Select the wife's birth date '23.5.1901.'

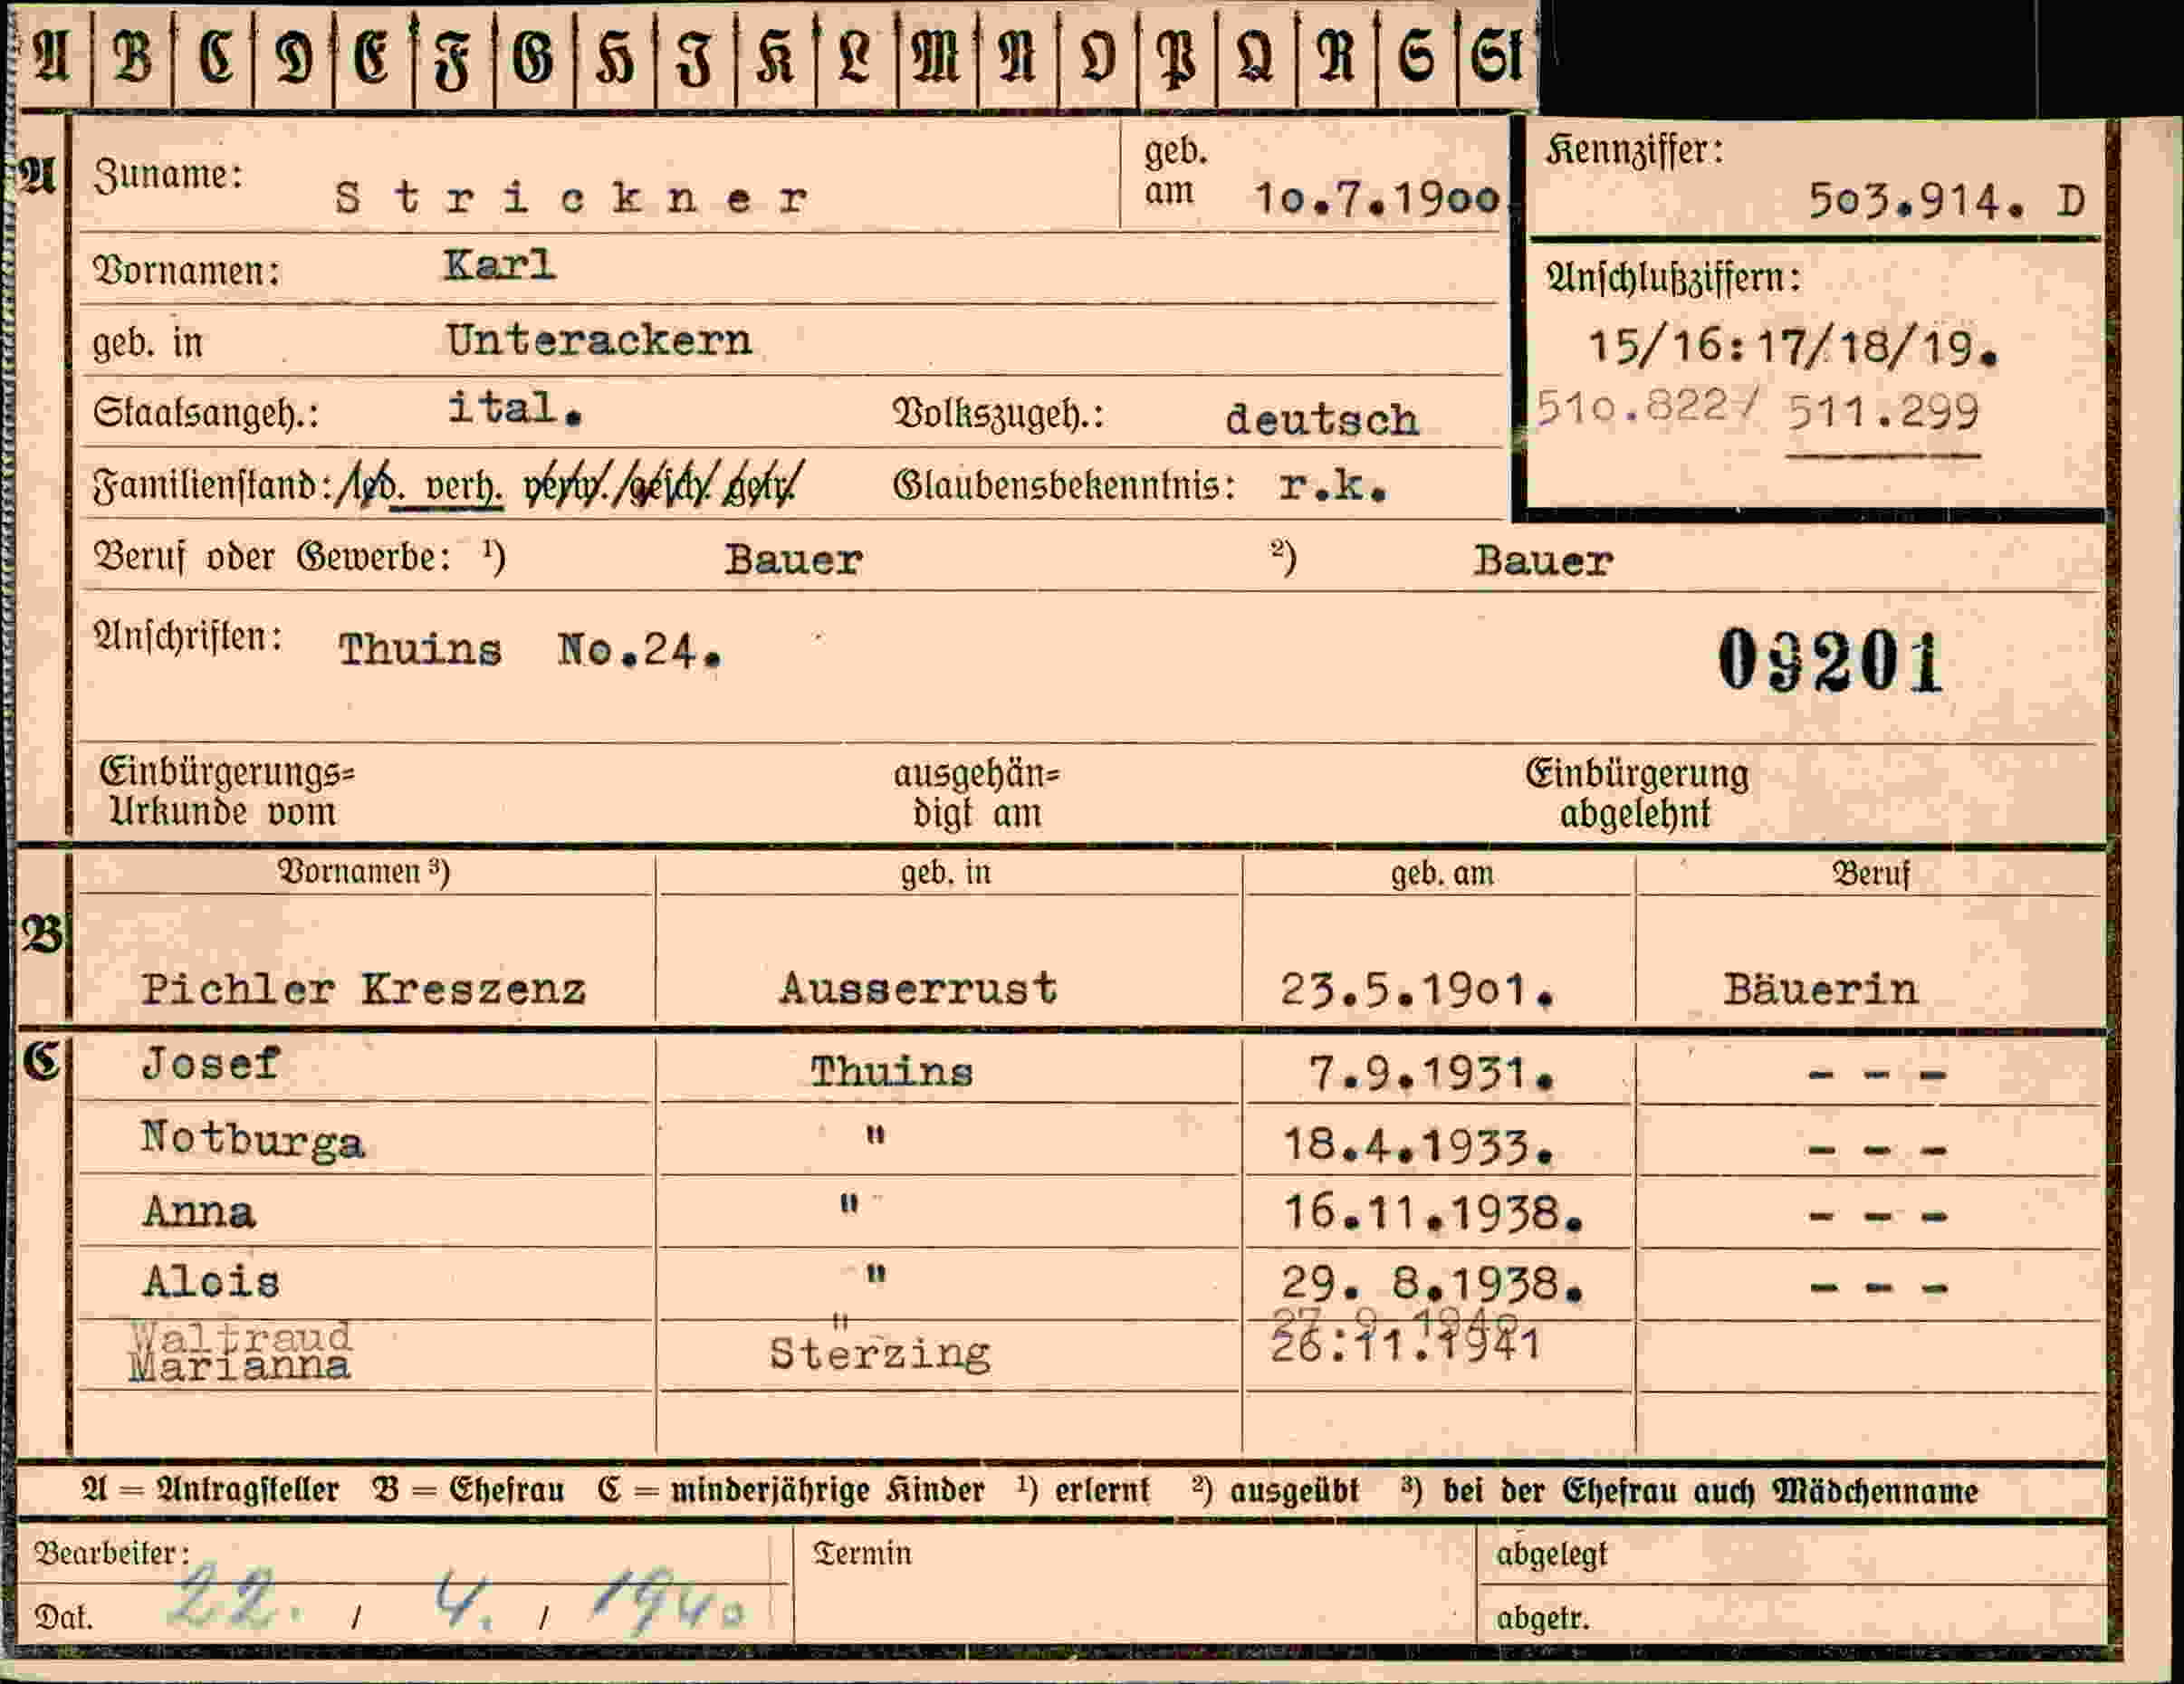pos(1417,990)
